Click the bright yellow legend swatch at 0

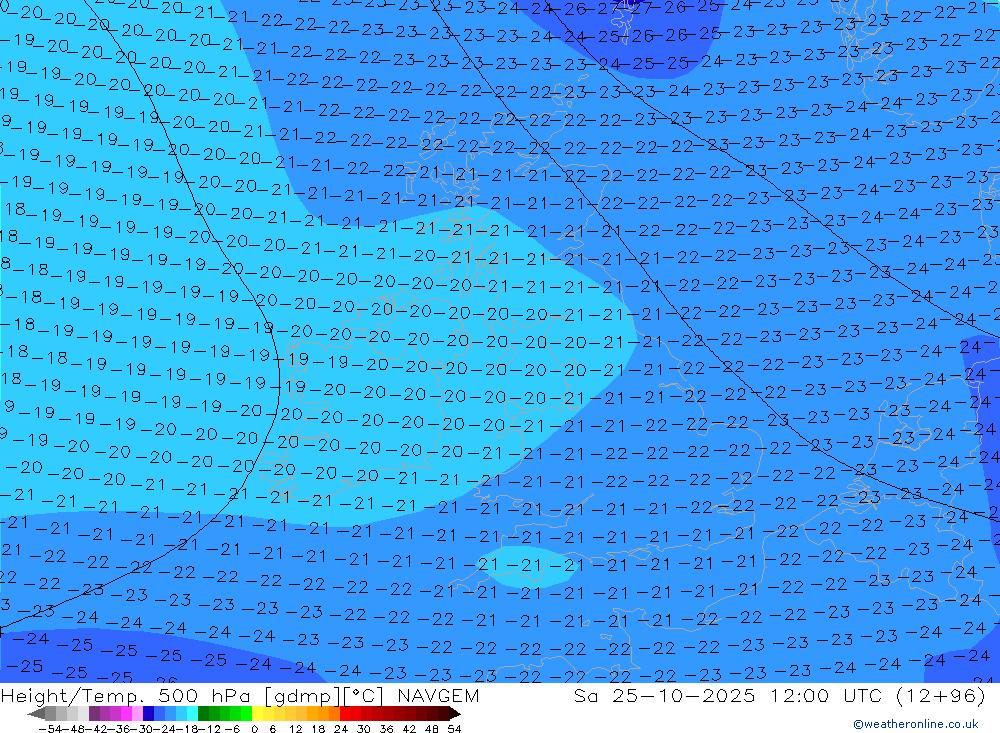click(x=258, y=713)
